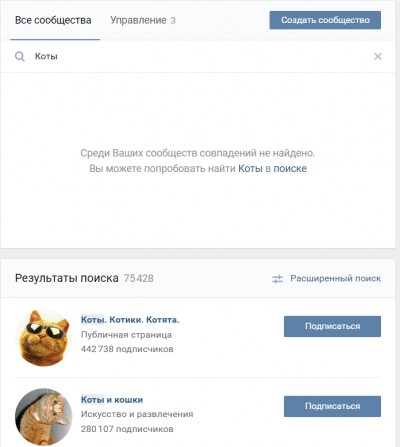Screen dimensions: 400x447
Task: Open Расширенный поиск options
Action: [335, 278]
